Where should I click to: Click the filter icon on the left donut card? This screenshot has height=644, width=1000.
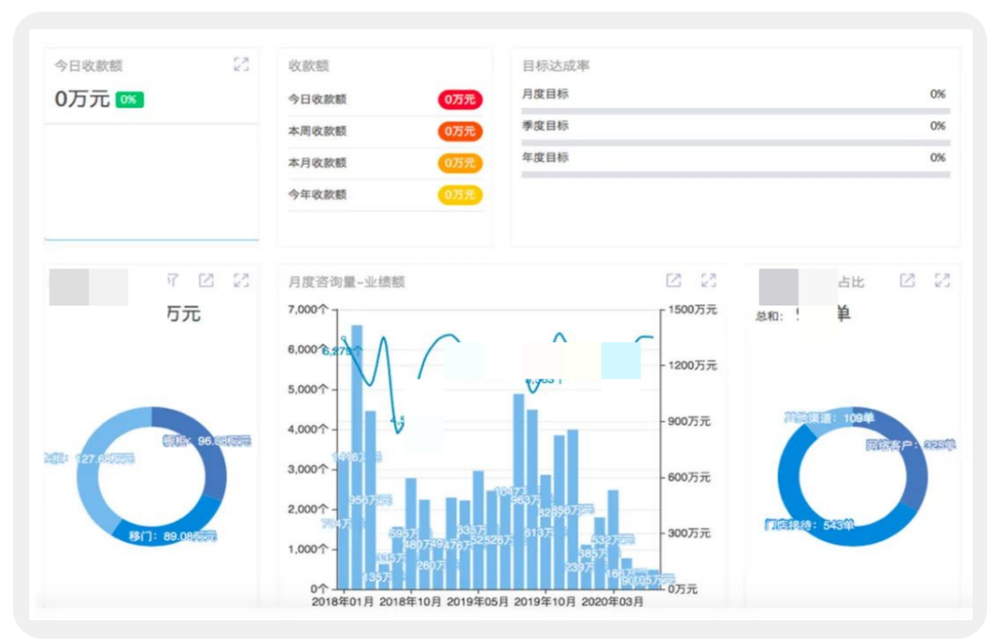tap(173, 281)
